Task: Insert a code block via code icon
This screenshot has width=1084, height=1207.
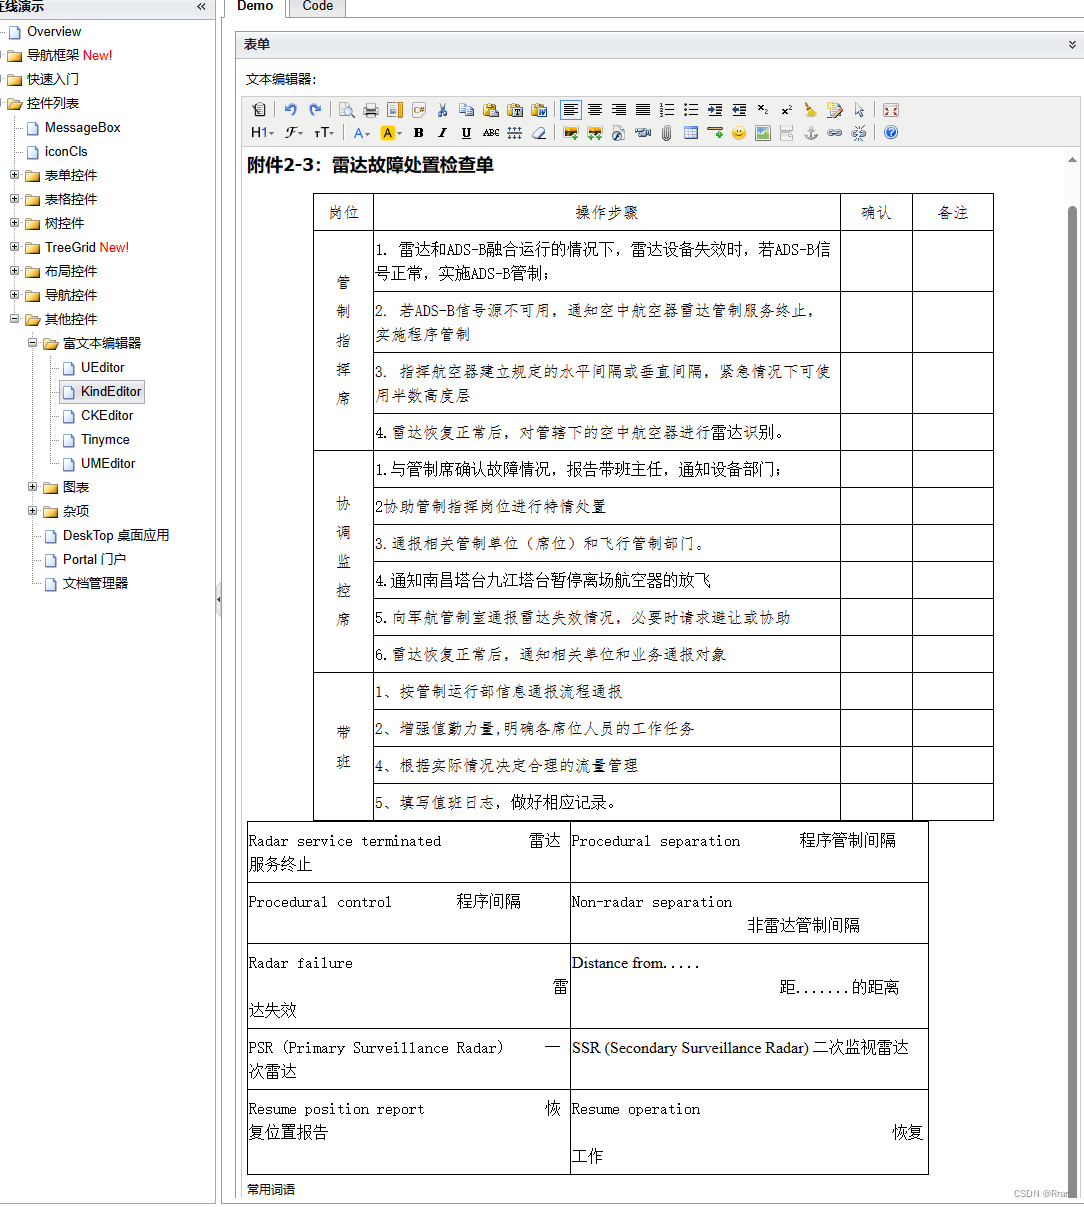Action: [419, 110]
